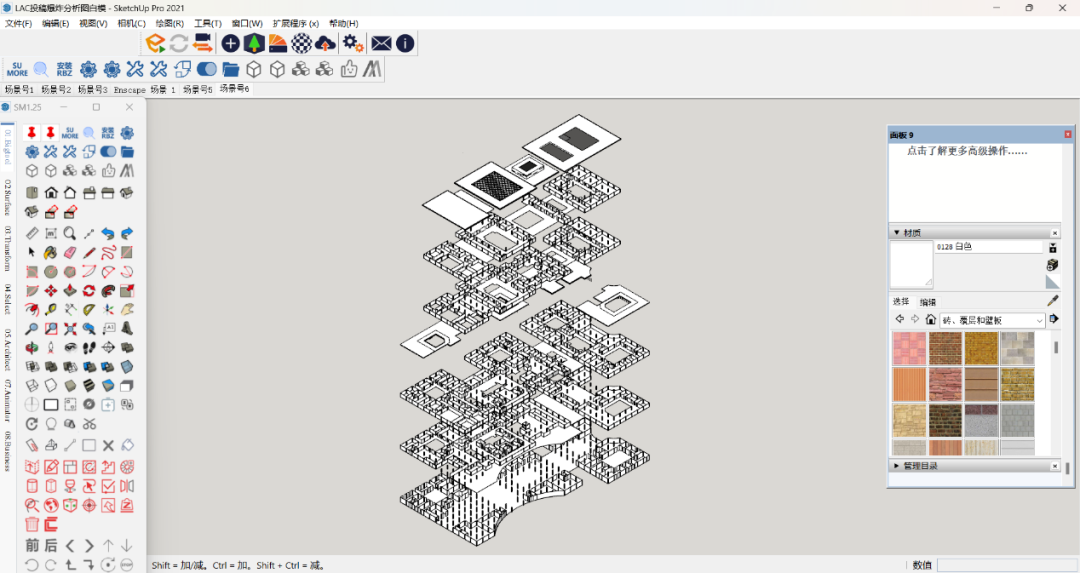Viewport: 1080px width, 573px height.
Task: Click the round info icon
Action: click(x=405, y=43)
